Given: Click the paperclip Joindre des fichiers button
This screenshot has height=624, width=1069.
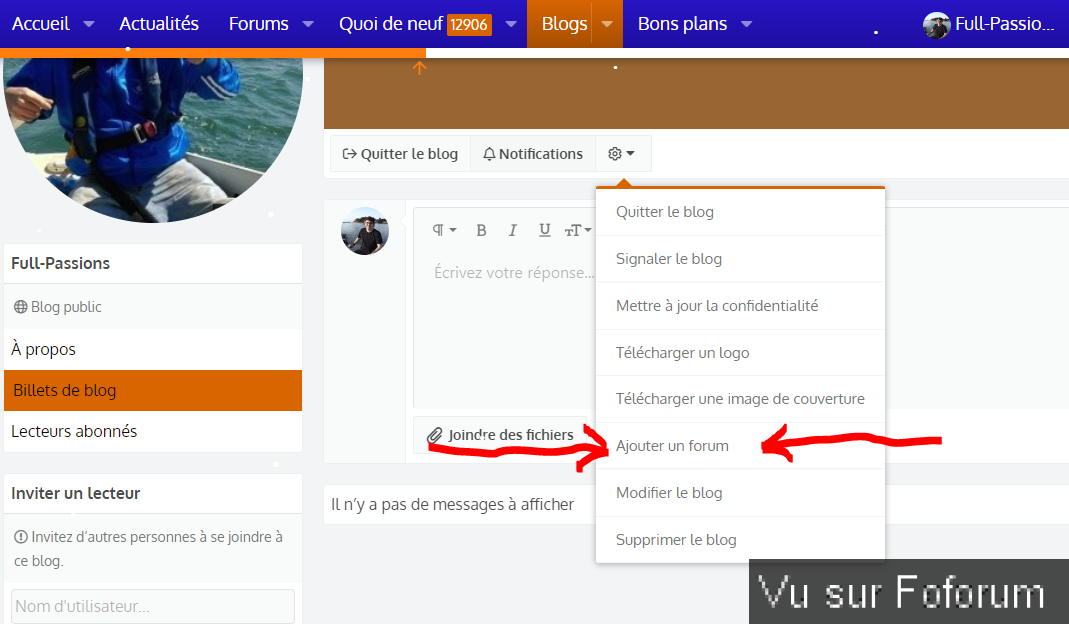Looking at the screenshot, I should (x=500, y=435).
